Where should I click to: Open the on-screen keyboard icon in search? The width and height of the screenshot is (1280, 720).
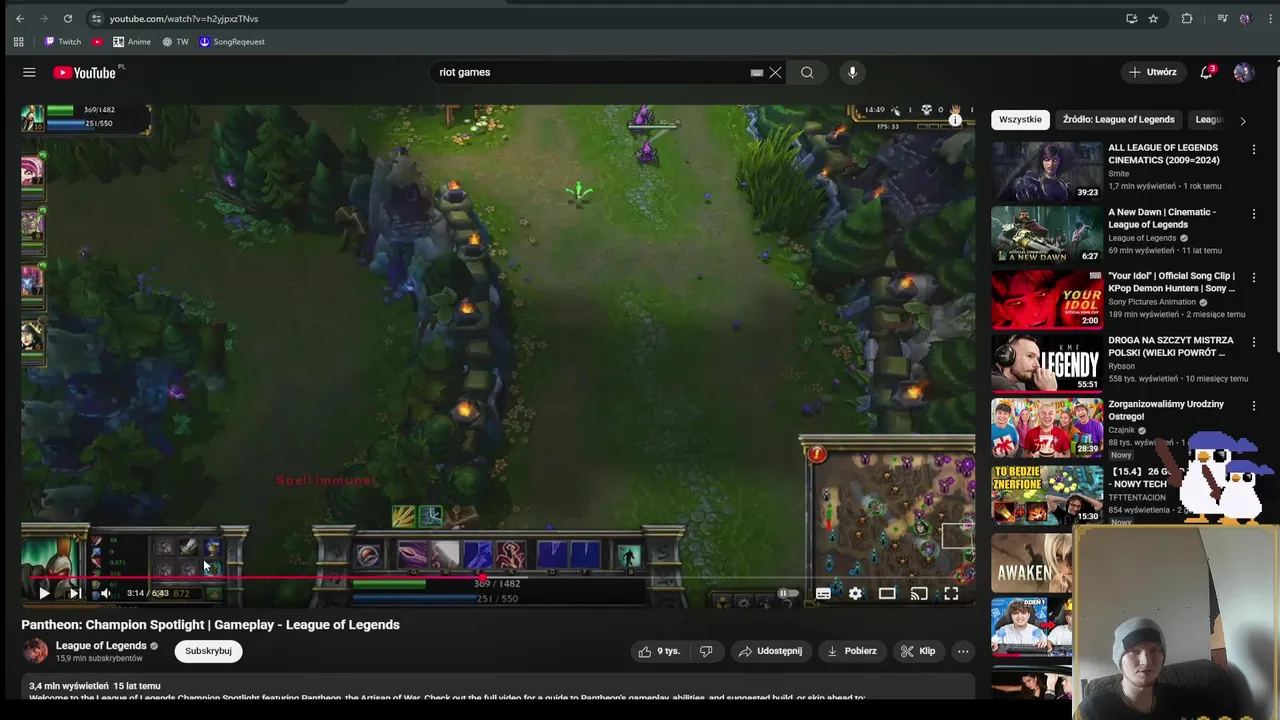point(757,72)
